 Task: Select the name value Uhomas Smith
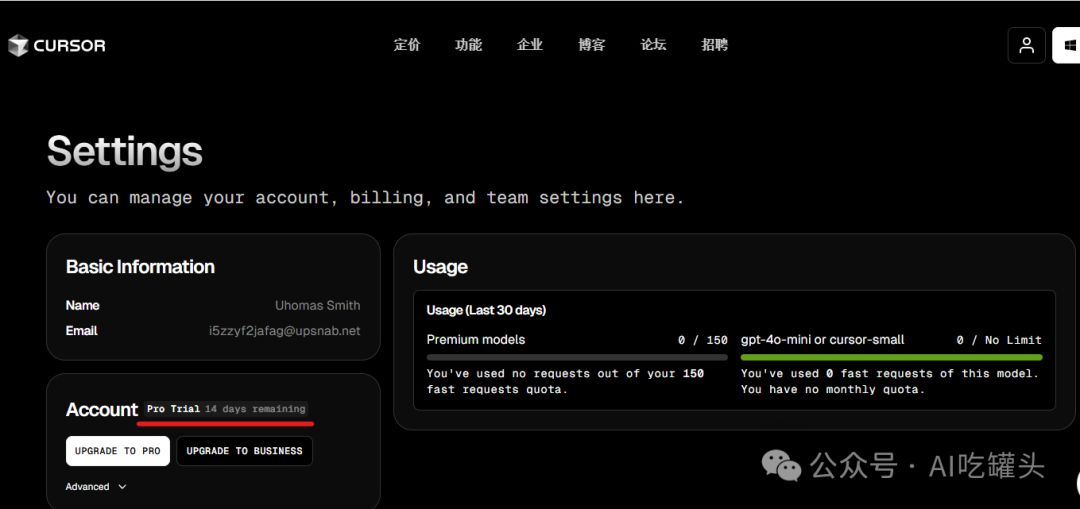(318, 305)
